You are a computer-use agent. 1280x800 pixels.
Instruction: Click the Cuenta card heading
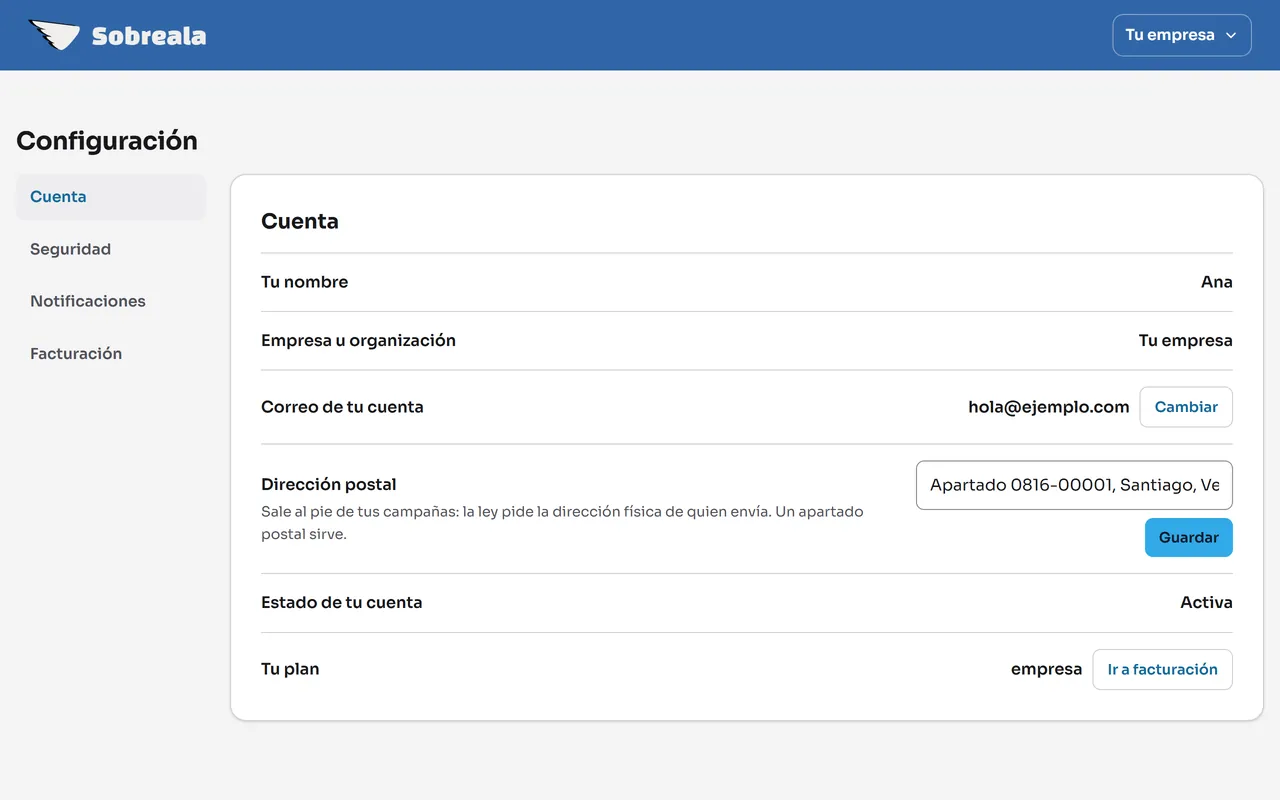tap(300, 221)
